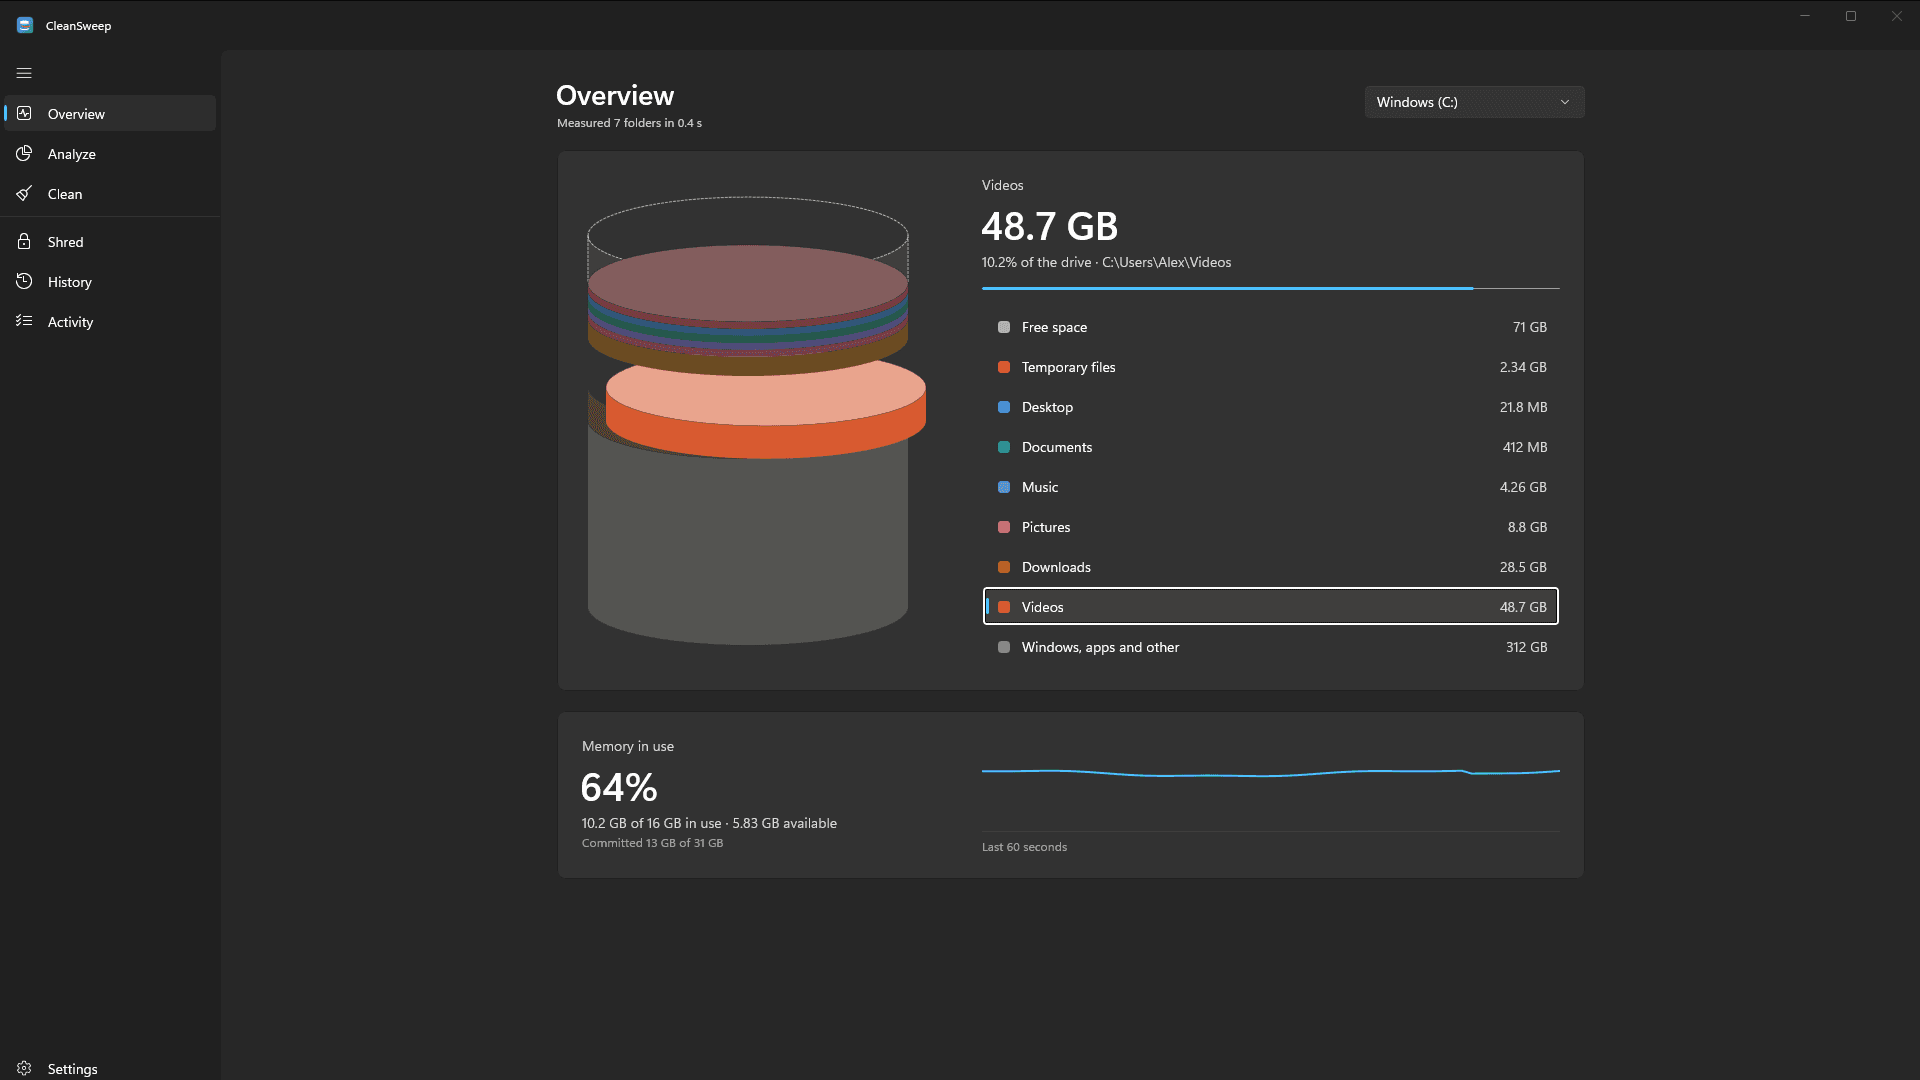Select Windows, apps and other row
This screenshot has height=1080, width=1920.
[x=1271, y=647]
